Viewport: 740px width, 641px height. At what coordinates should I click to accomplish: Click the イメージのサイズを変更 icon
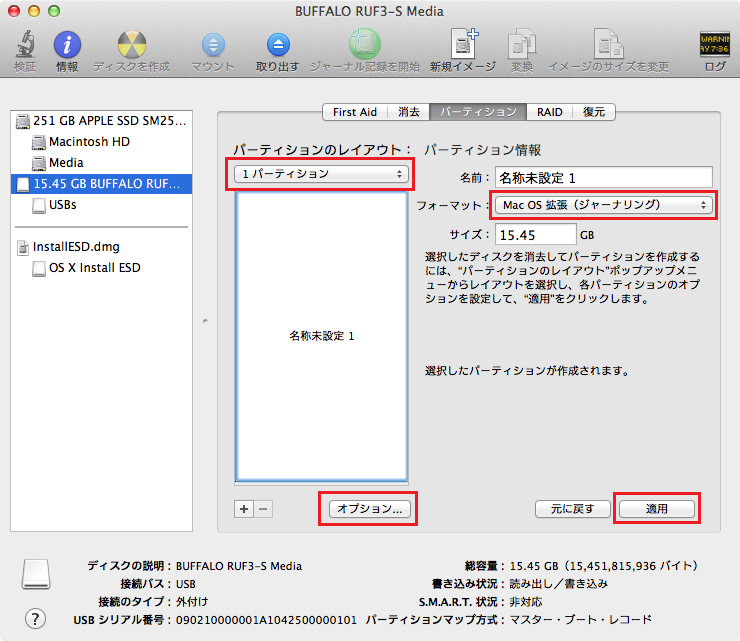608,44
